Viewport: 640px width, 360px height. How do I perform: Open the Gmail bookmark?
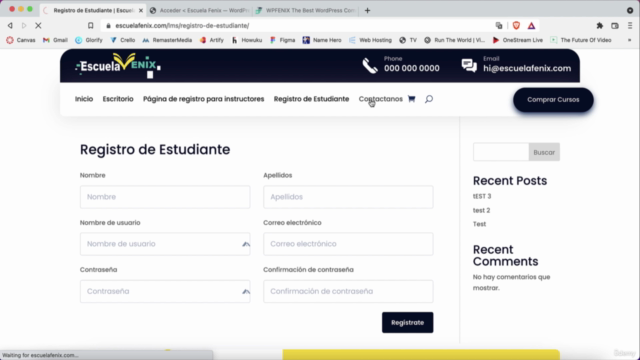point(55,40)
